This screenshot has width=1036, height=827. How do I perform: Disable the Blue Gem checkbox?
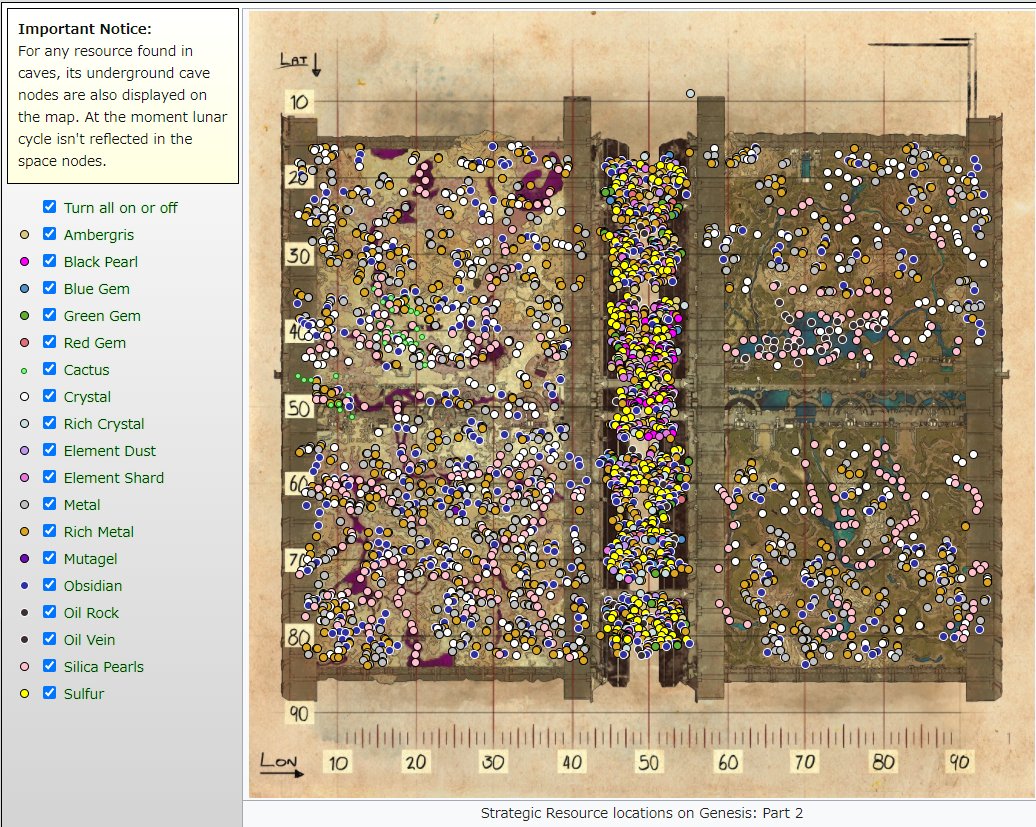point(50,288)
